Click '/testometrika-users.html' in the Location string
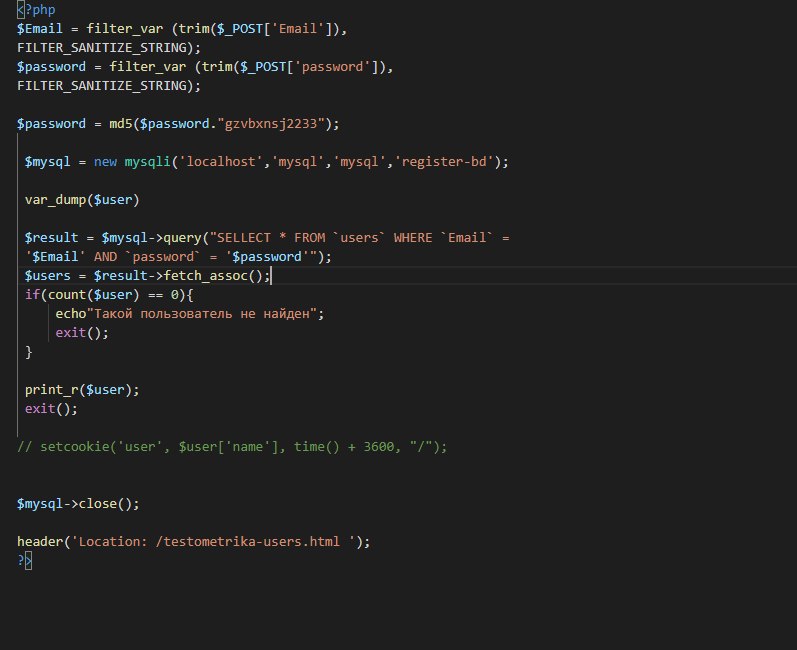 pyautogui.click(x=248, y=542)
